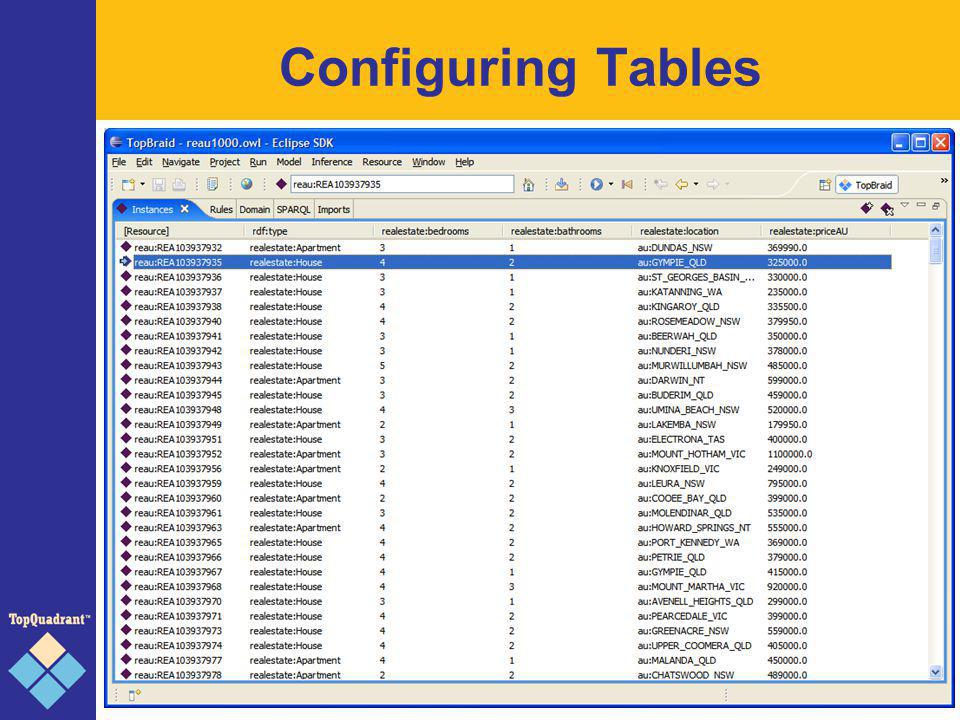
Task: Click the diamond icon for reau:REA103937960
Action: point(126,497)
